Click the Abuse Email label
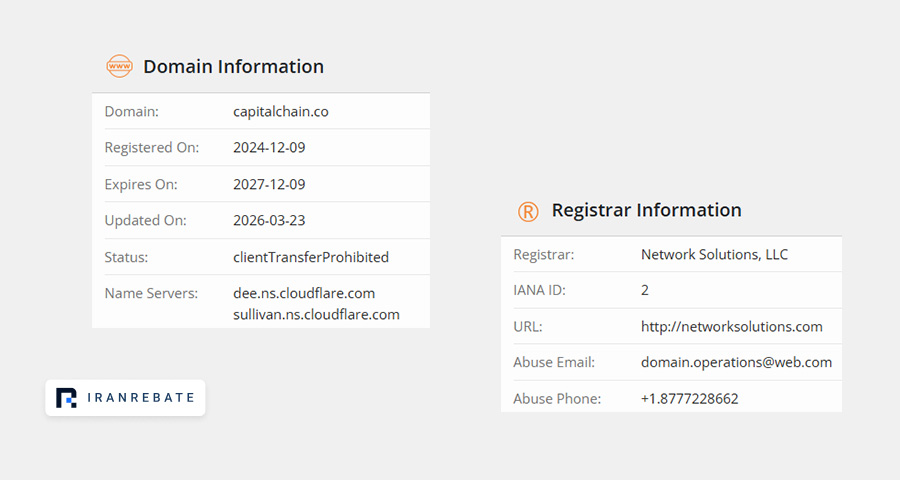The image size is (900, 480). [554, 362]
